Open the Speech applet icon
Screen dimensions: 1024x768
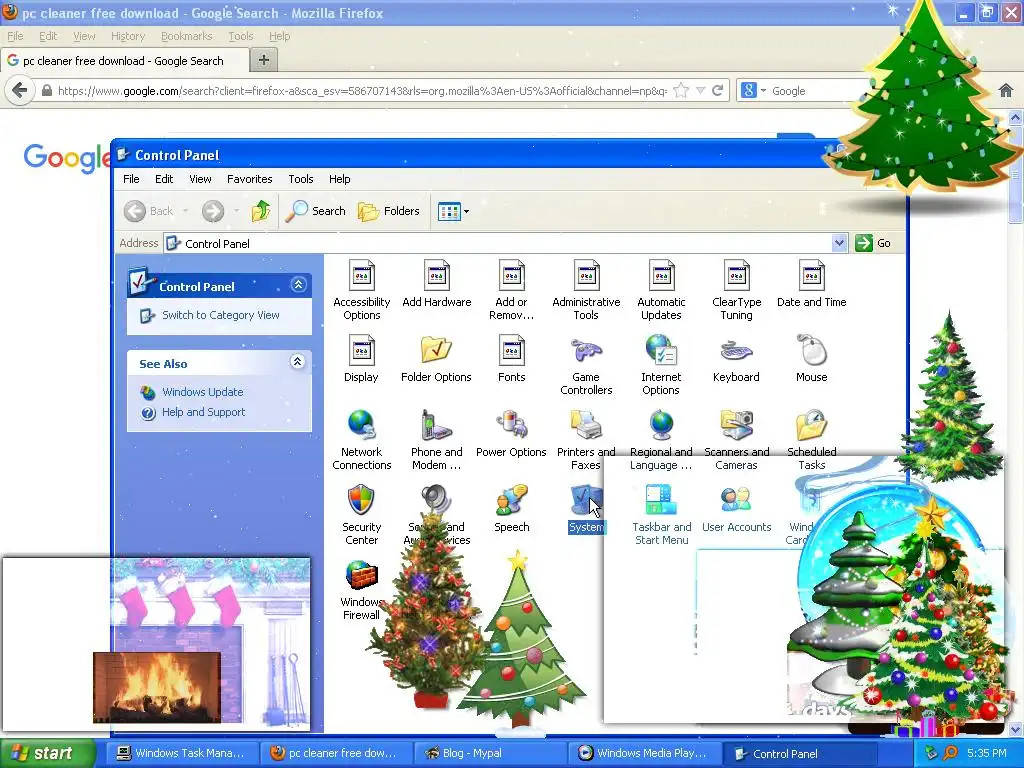click(x=511, y=509)
